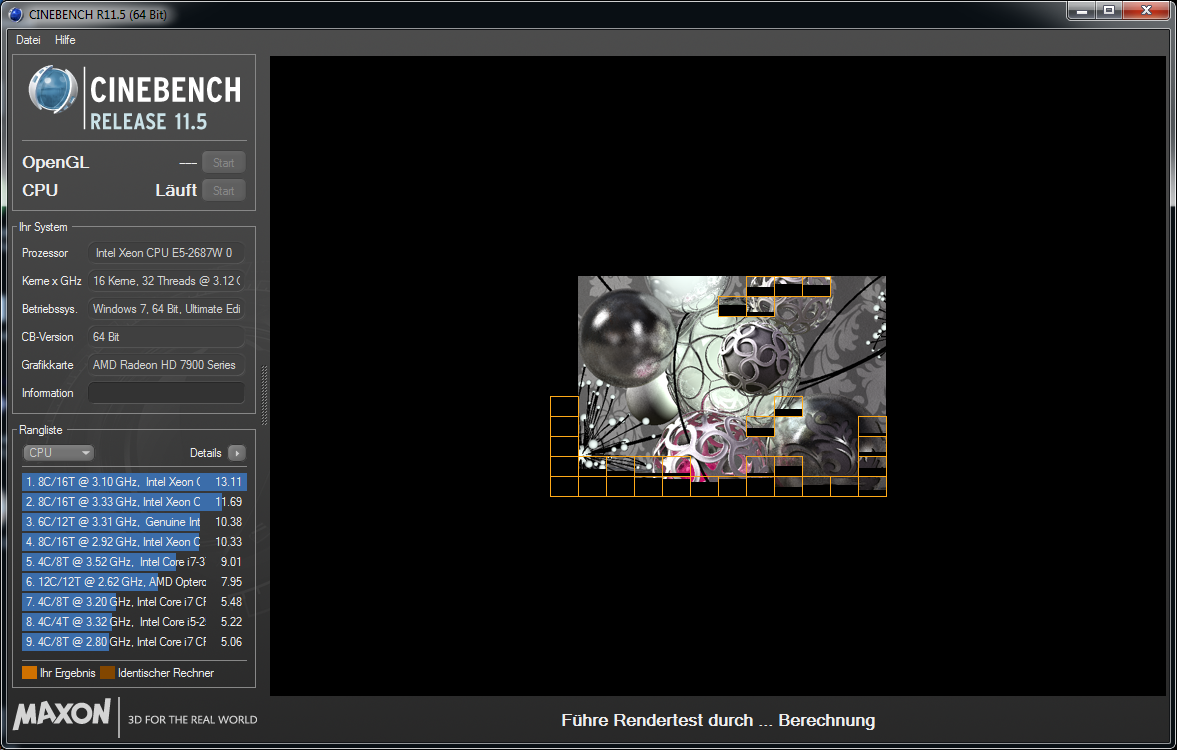The height and width of the screenshot is (750, 1177).
Task: Select ranking row 5 Intel Core i7-3 9.01
Action: (x=134, y=562)
